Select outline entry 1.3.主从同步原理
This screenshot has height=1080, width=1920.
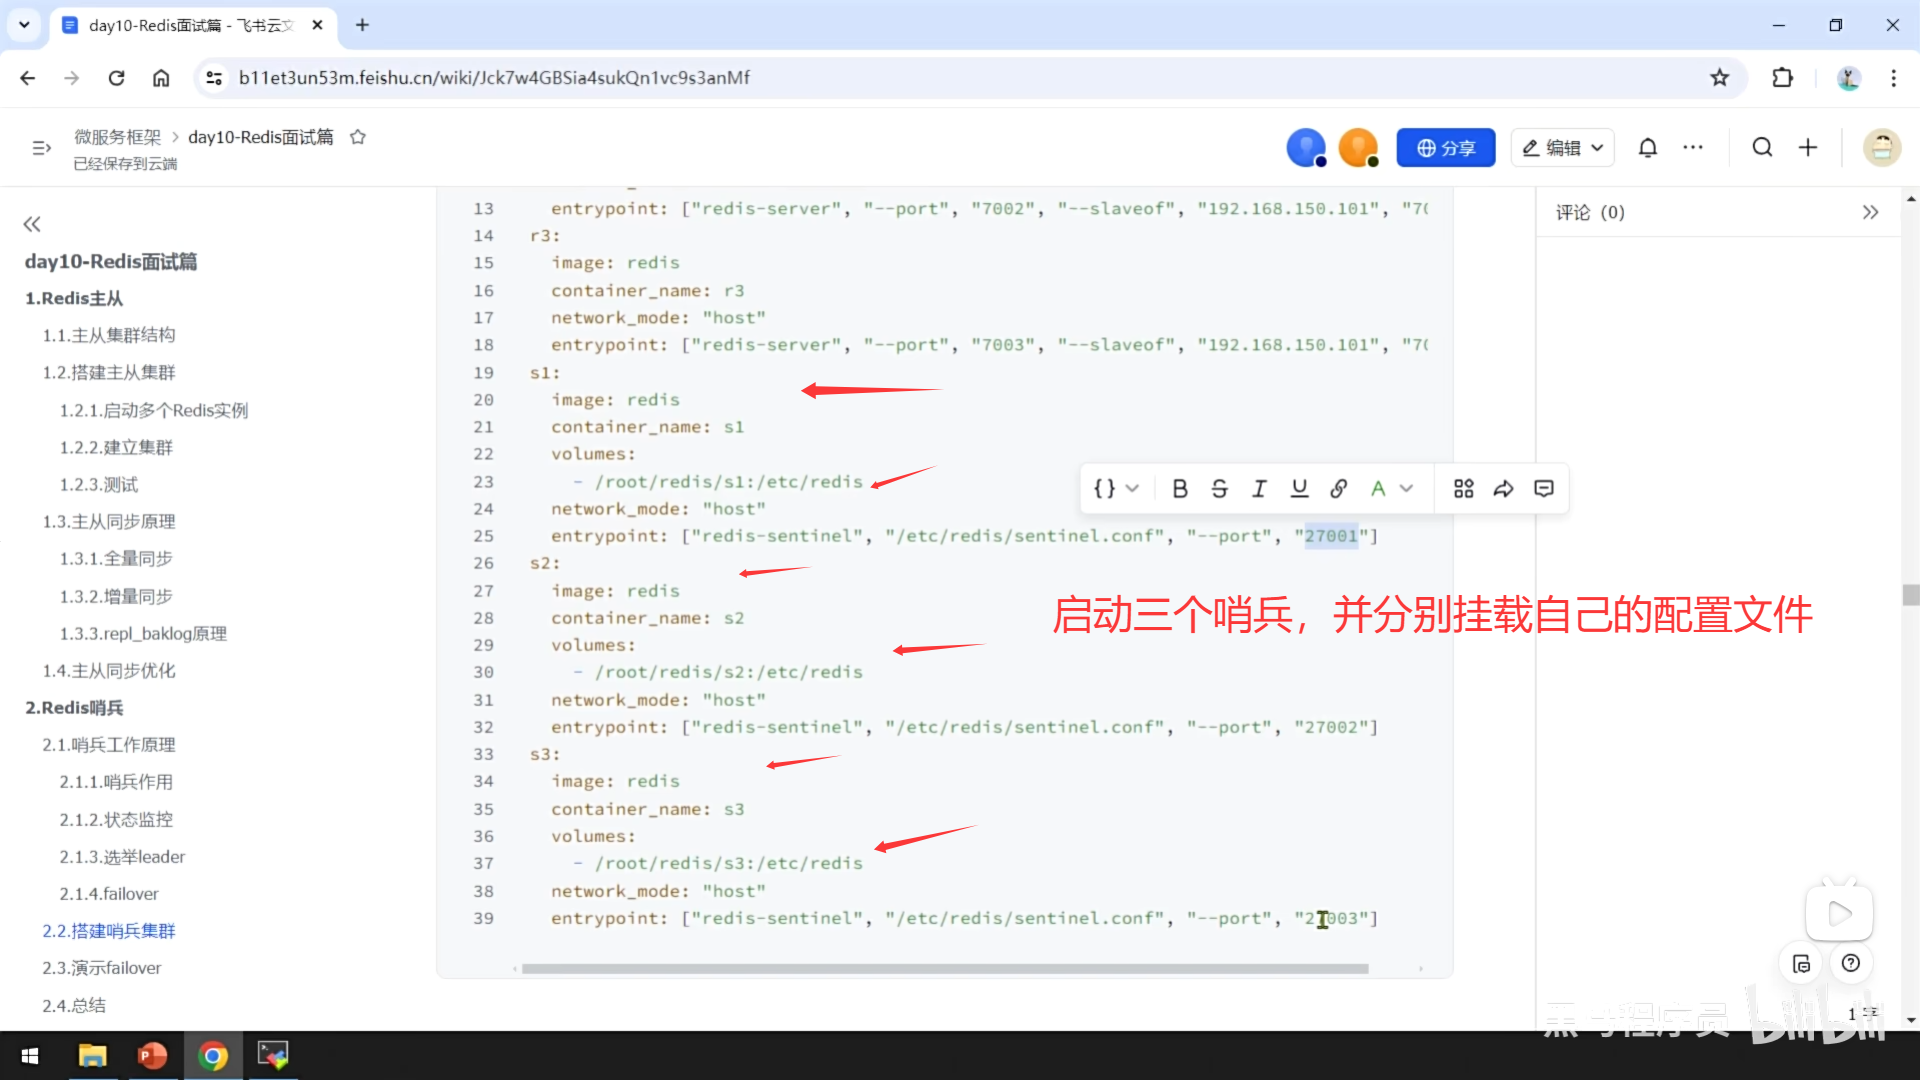109,522
